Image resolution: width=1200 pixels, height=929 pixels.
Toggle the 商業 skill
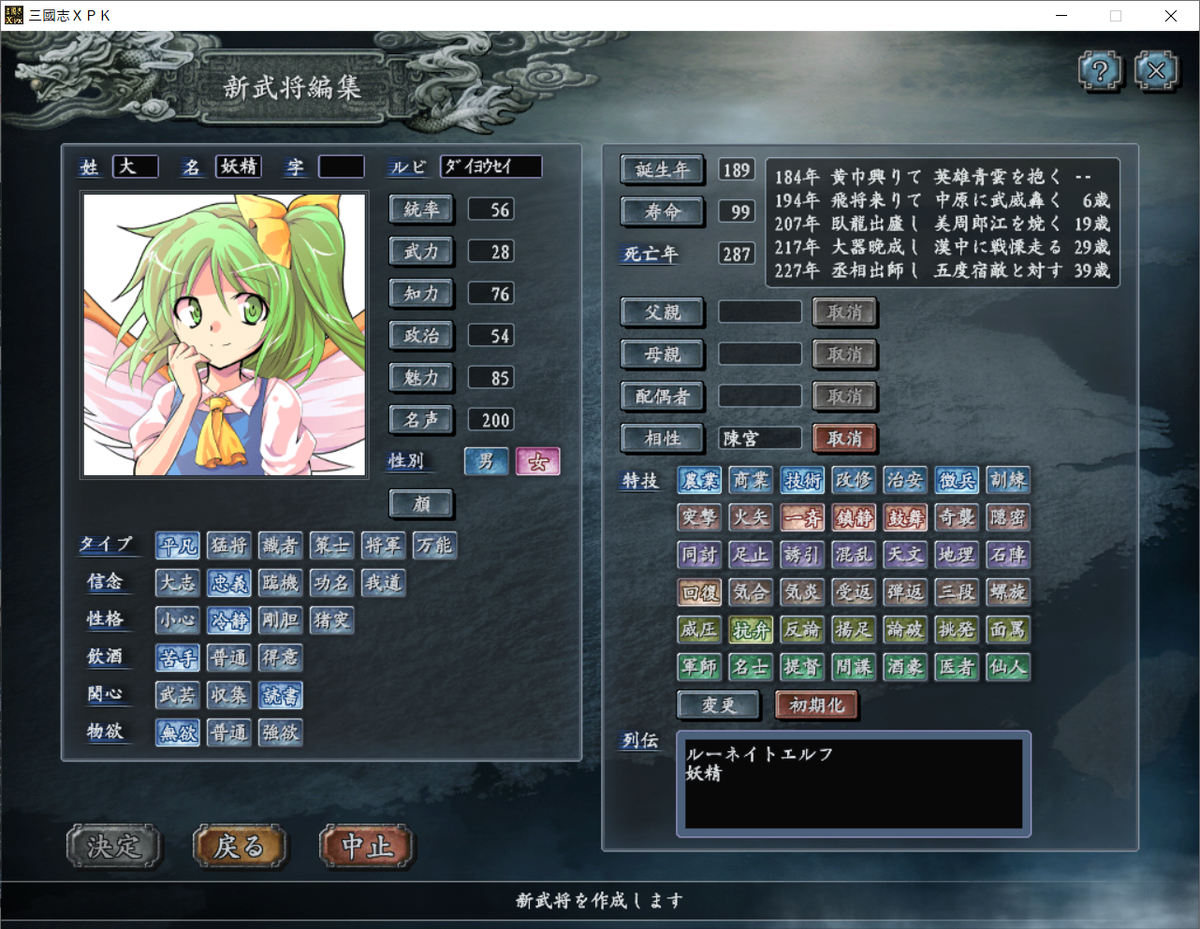(750, 481)
